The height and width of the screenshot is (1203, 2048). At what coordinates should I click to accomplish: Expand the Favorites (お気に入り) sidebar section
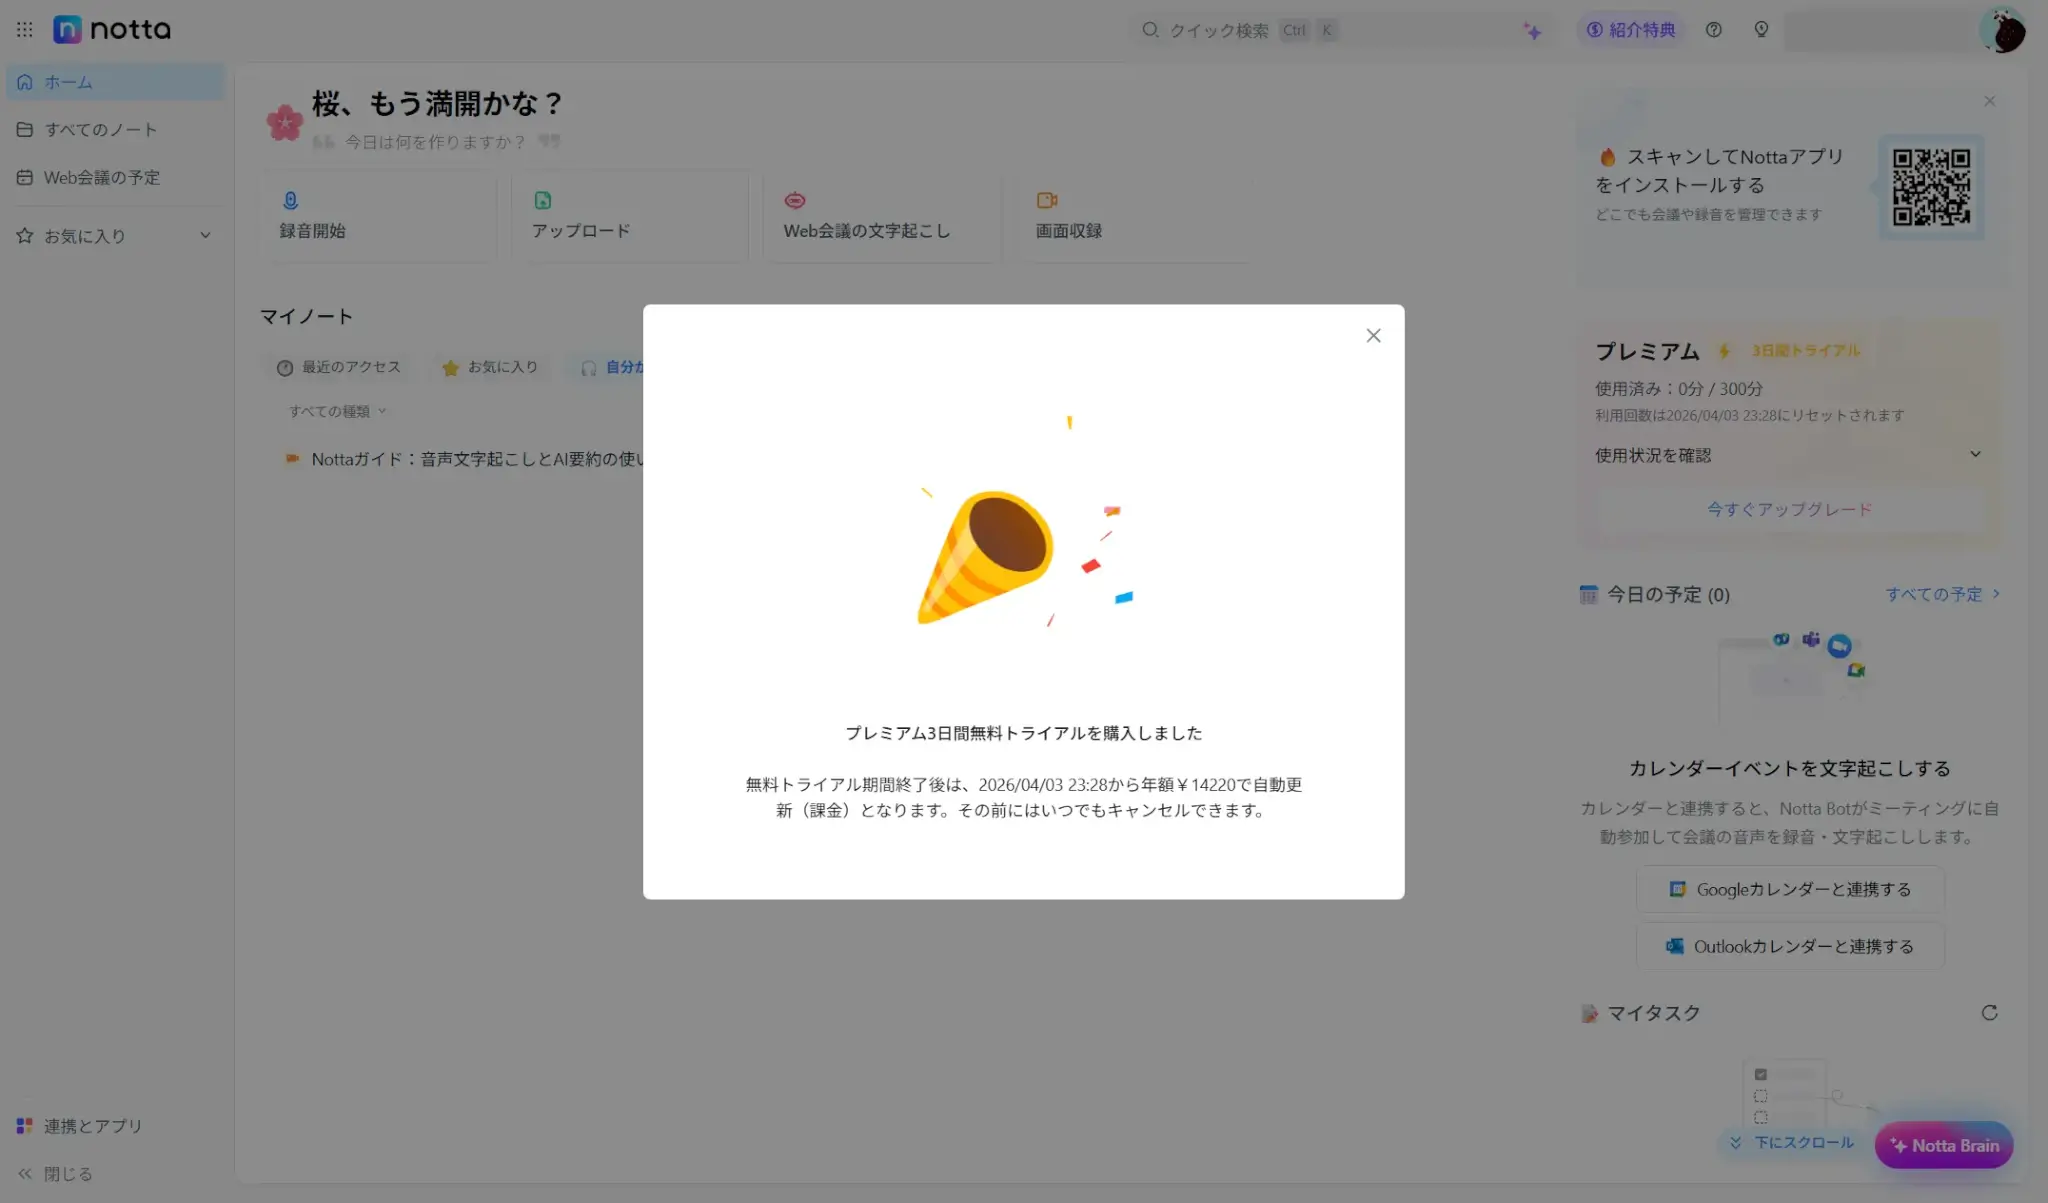pos(205,236)
